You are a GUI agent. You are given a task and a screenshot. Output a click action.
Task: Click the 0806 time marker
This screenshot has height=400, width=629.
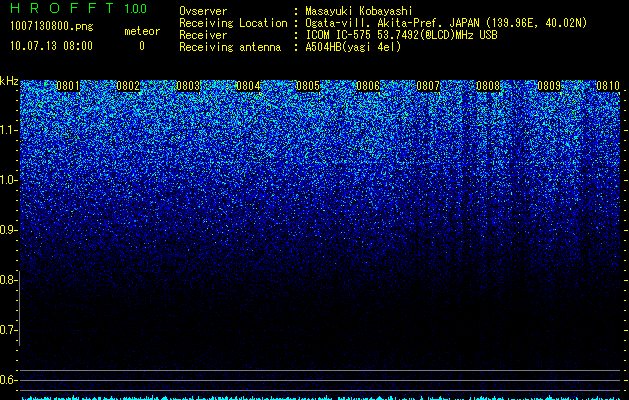(368, 86)
